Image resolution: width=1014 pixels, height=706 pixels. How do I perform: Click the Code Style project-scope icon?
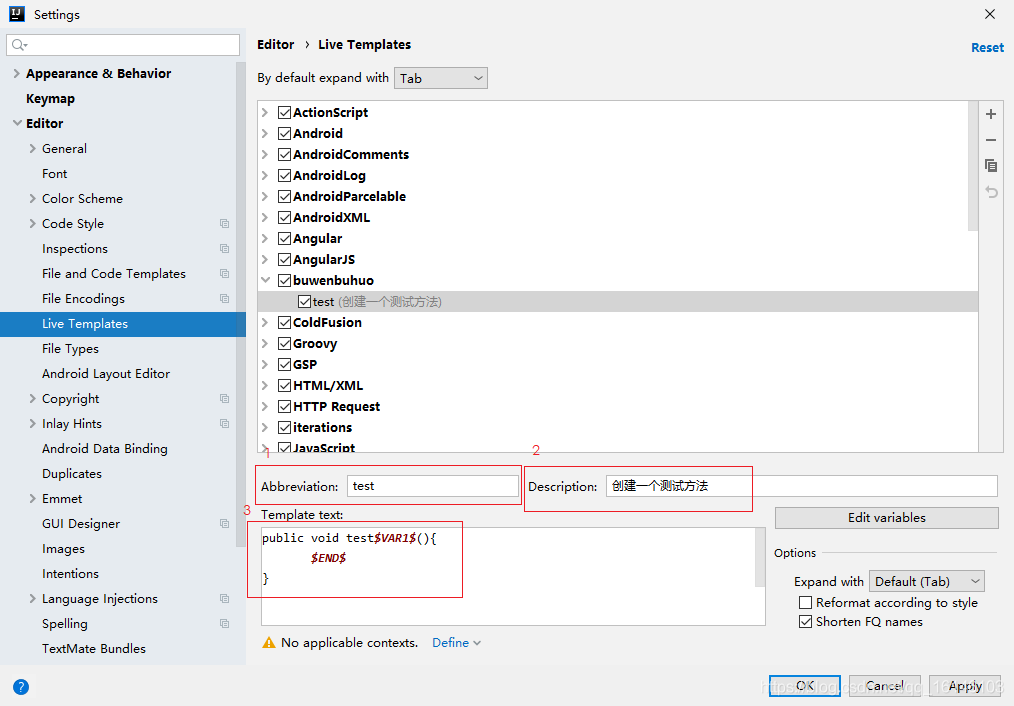point(224,224)
